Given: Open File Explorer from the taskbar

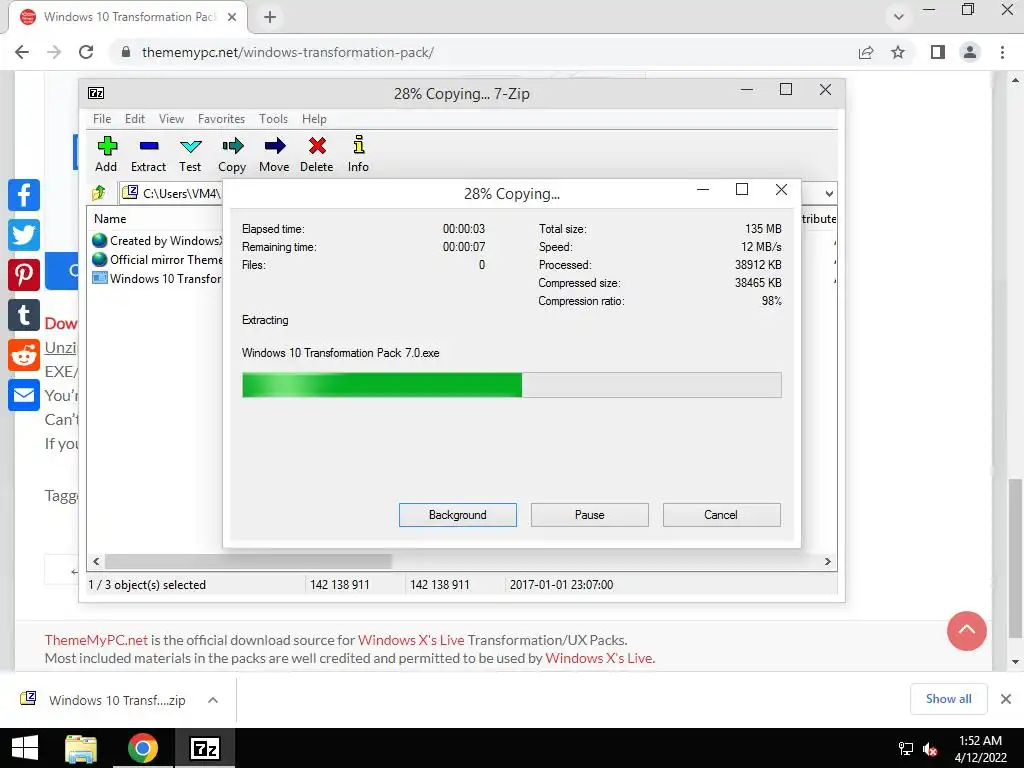Looking at the screenshot, I should pyautogui.click(x=81, y=748).
